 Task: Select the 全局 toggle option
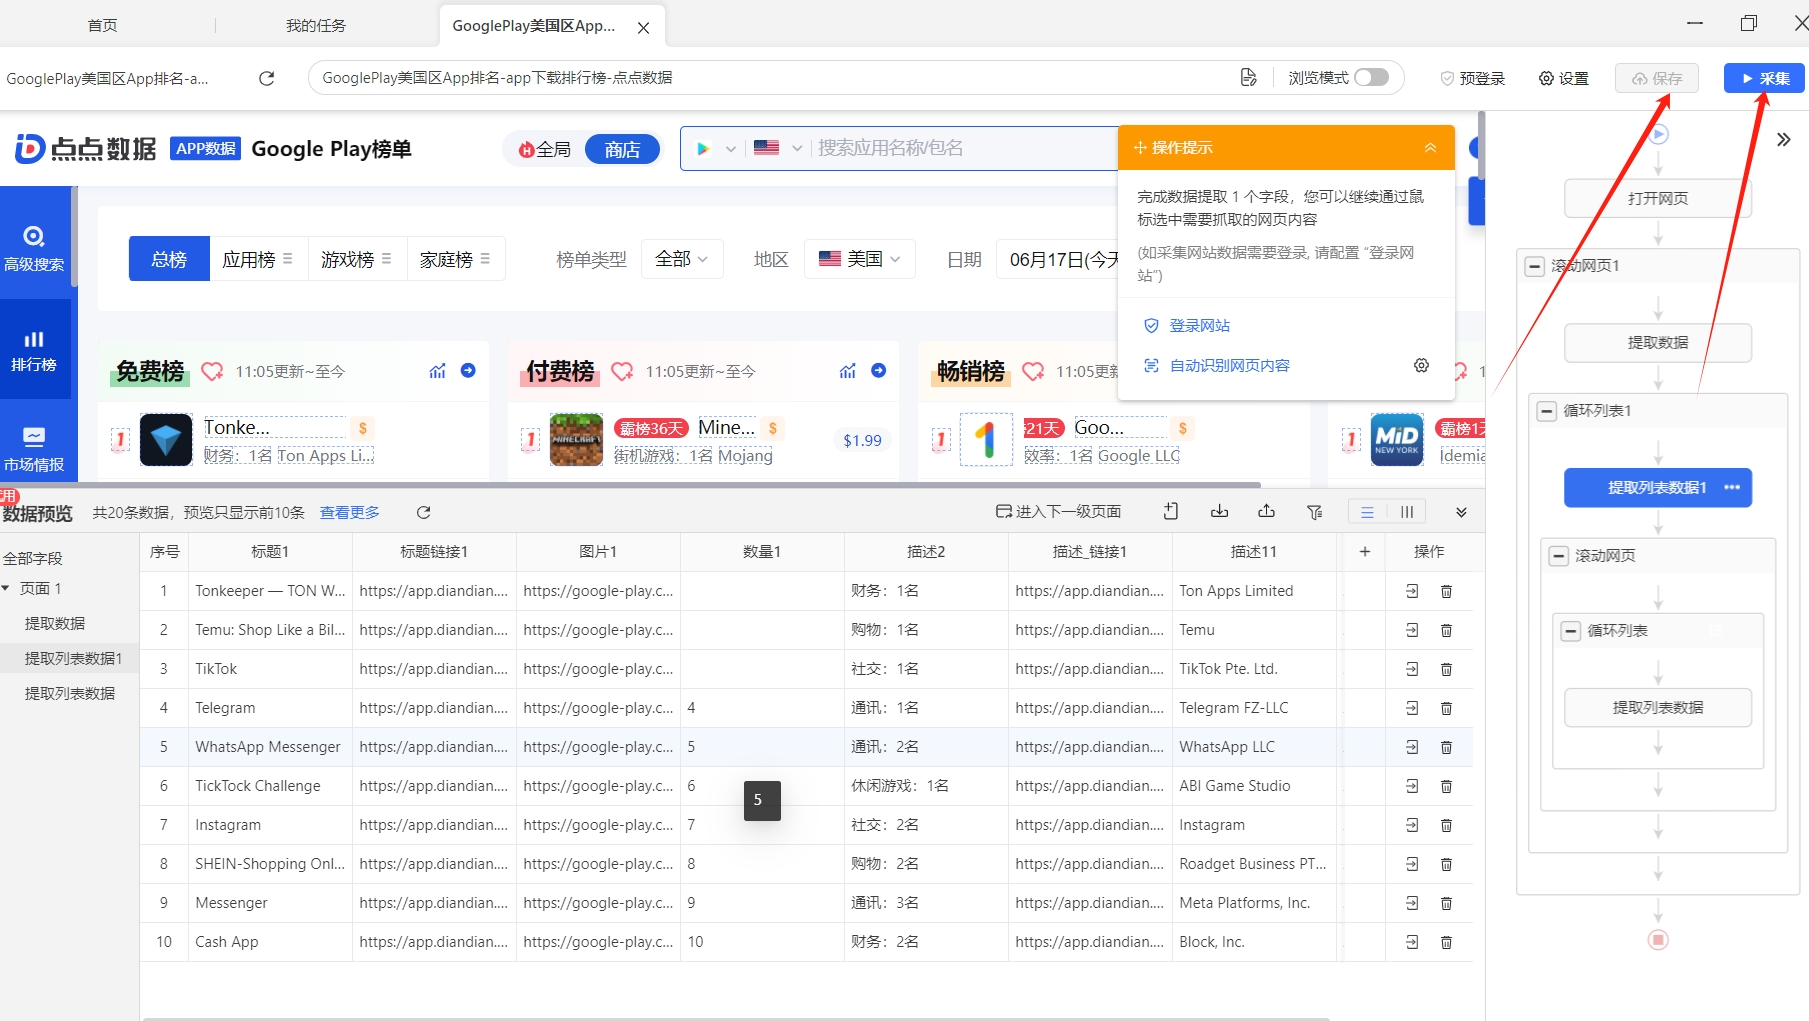544,149
